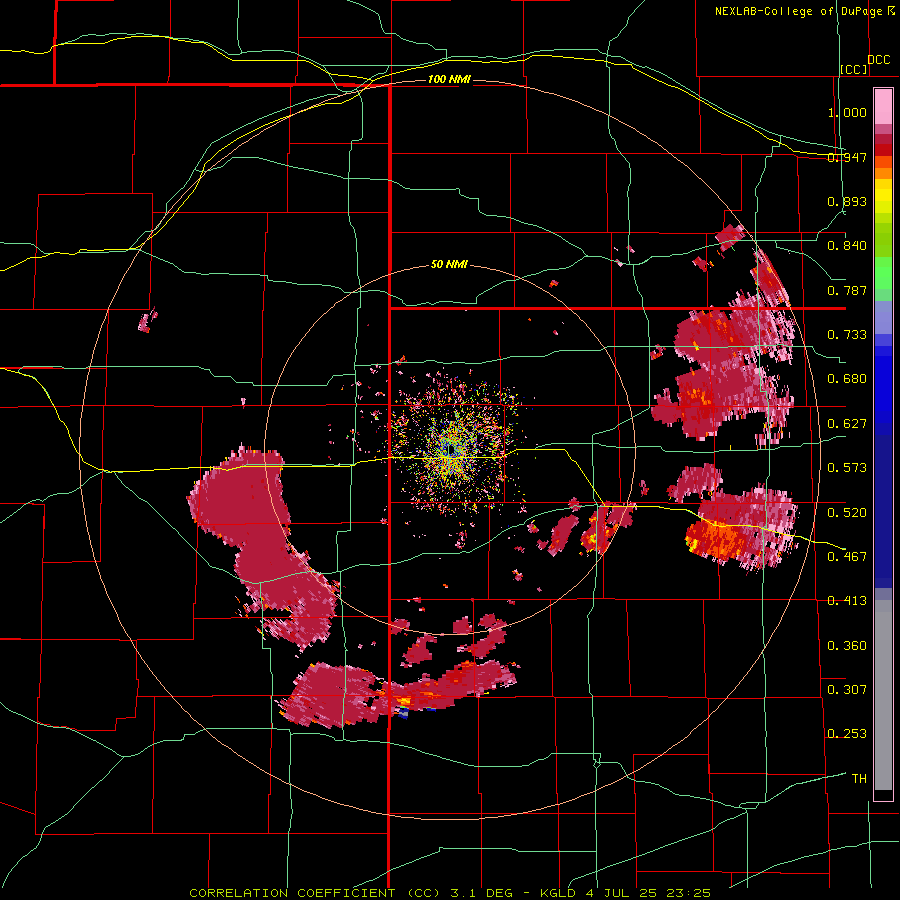
Task: Pick the gray band on the color scale
Action: tap(883, 695)
